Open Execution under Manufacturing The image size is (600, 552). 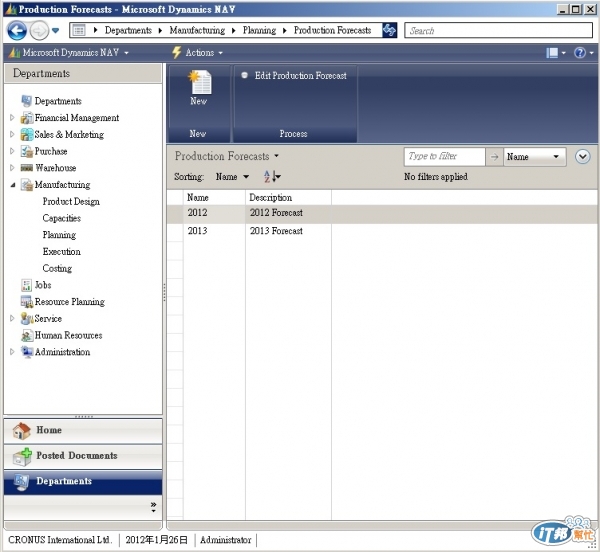[61, 251]
